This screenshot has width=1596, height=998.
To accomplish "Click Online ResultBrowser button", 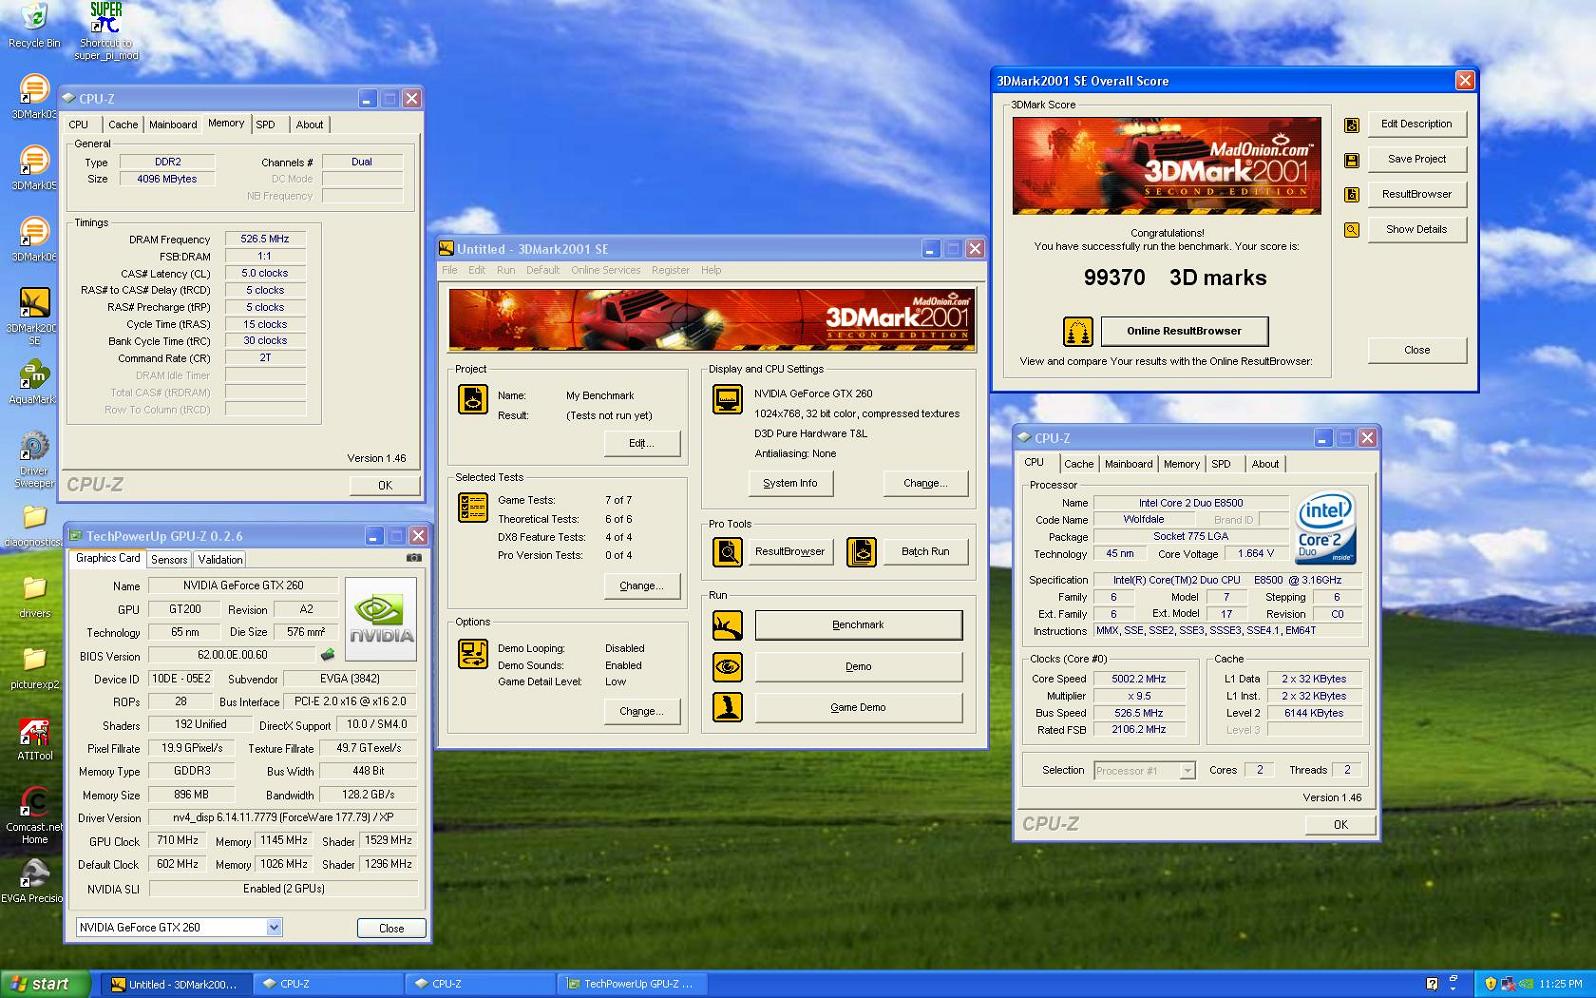I will pyautogui.click(x=1184, y=331).
